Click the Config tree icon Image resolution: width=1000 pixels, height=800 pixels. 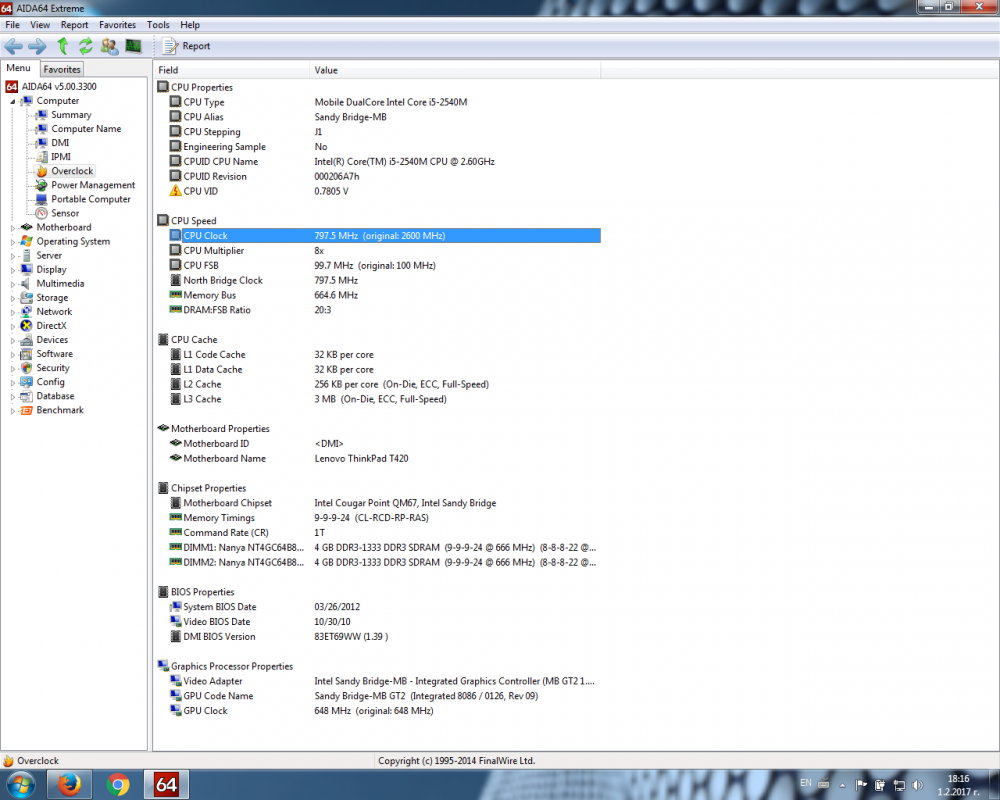click(x=26, y=382)
